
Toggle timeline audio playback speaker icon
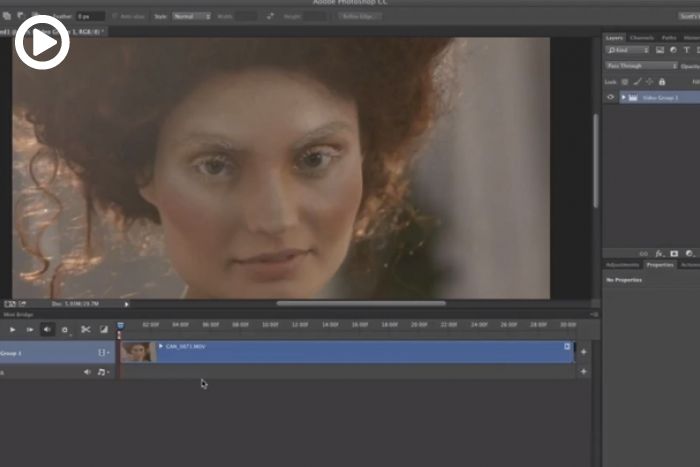[x=47, y=329]
